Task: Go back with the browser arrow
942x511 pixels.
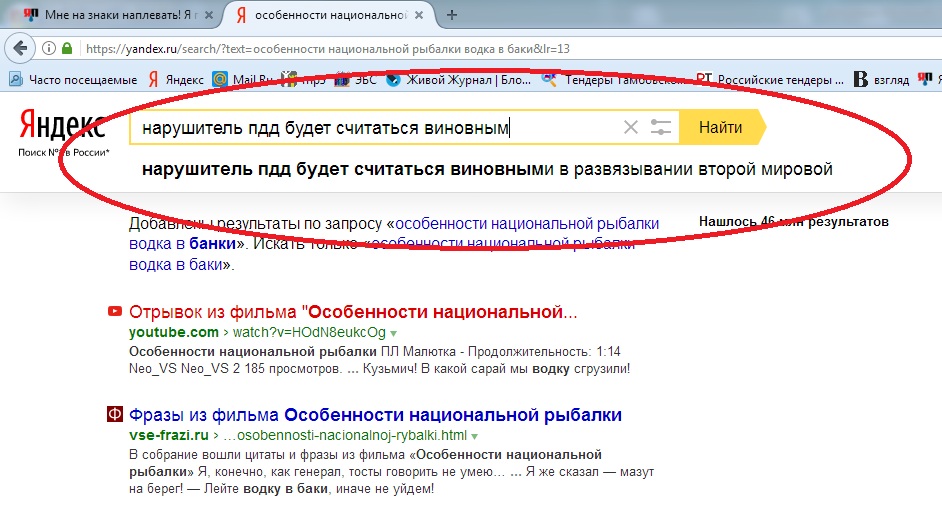Action: coord(20,48)
